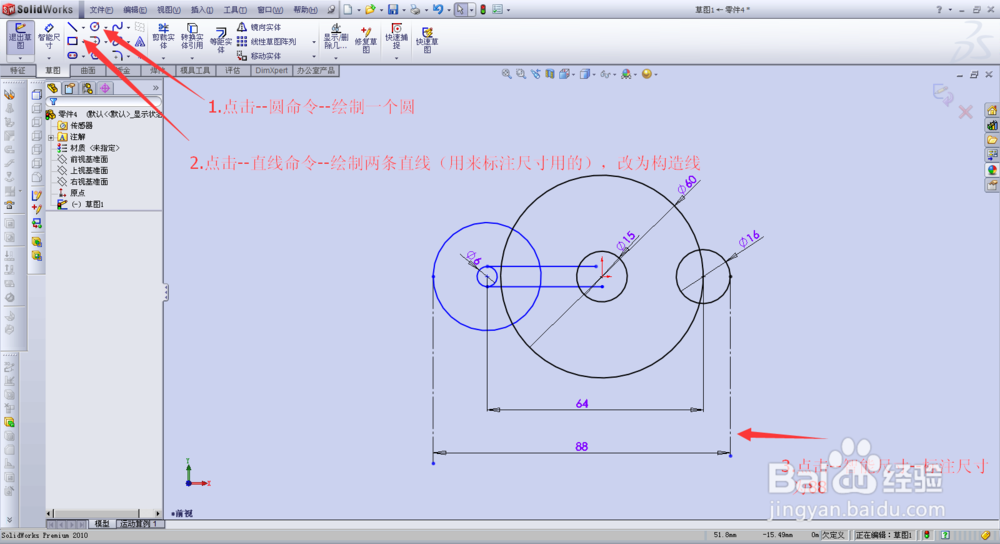Viewport: 1000px width, 544px height.
Task: Click the 88 dimension value in the sketch
Action: [581, 446]
